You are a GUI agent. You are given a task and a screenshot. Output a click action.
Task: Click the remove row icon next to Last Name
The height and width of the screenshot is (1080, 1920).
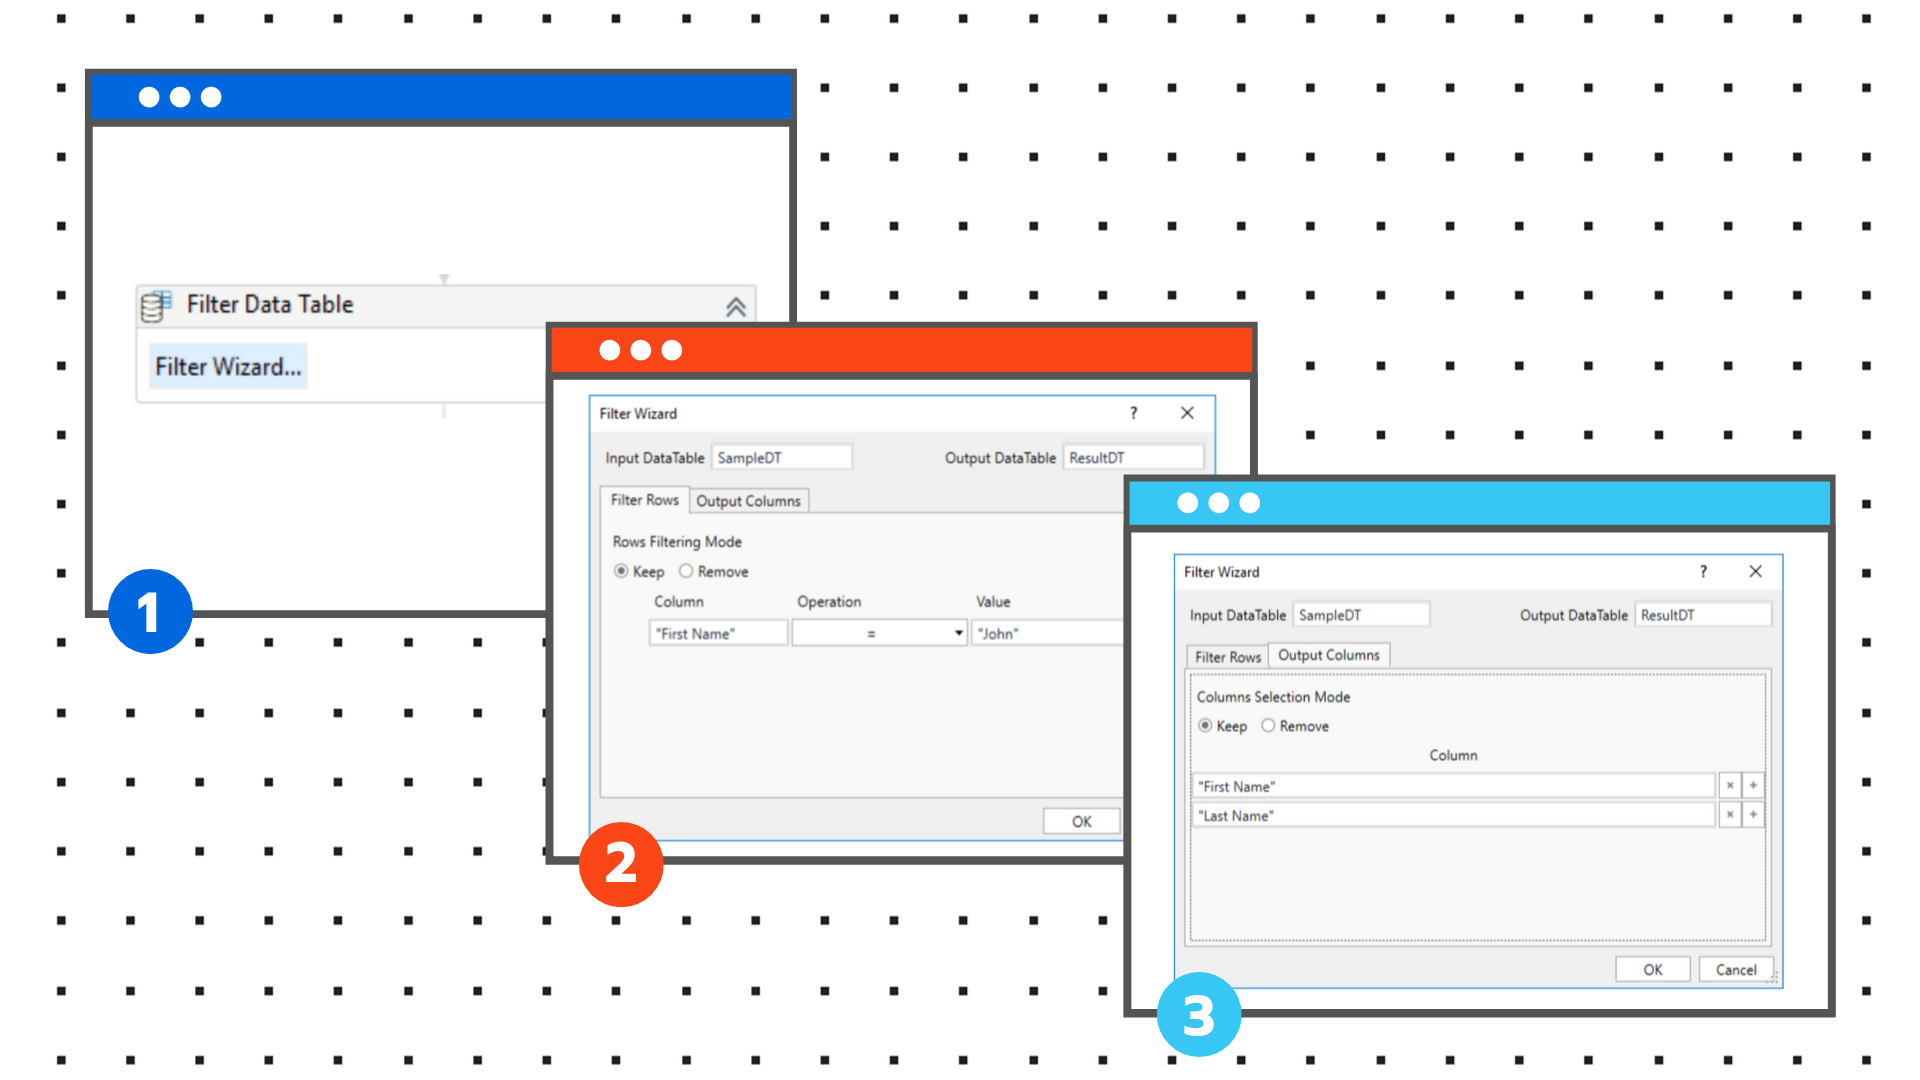[1729, 815]
